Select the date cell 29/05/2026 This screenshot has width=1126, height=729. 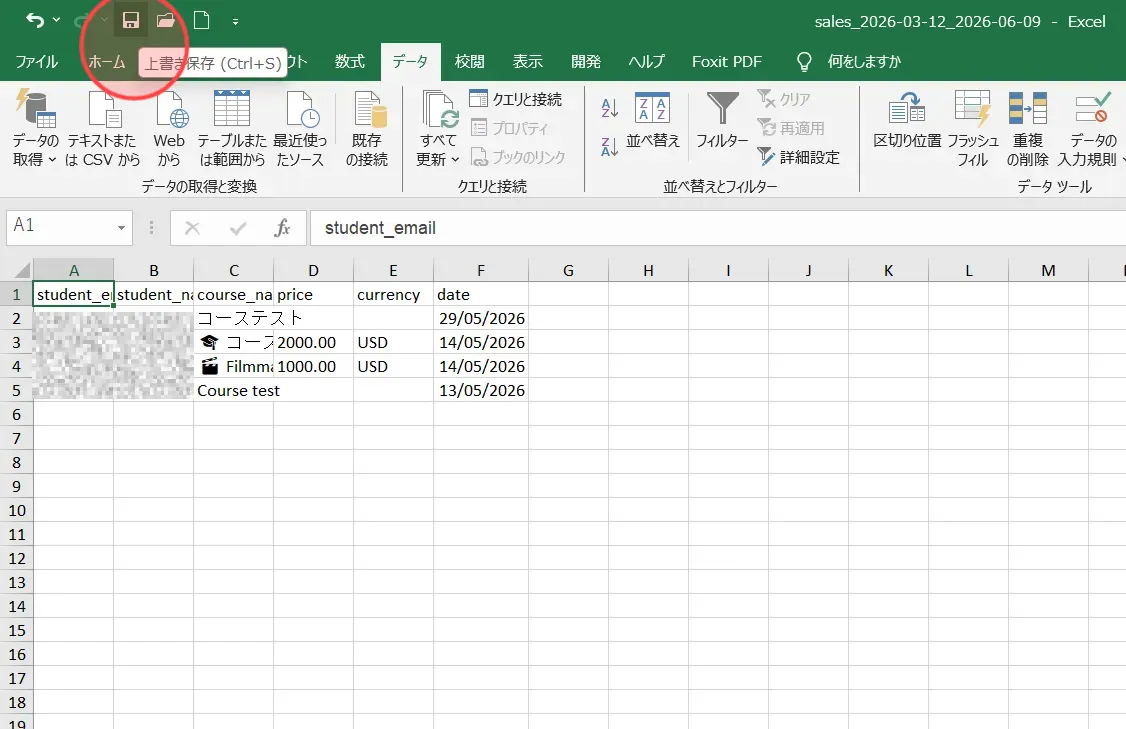481,317
